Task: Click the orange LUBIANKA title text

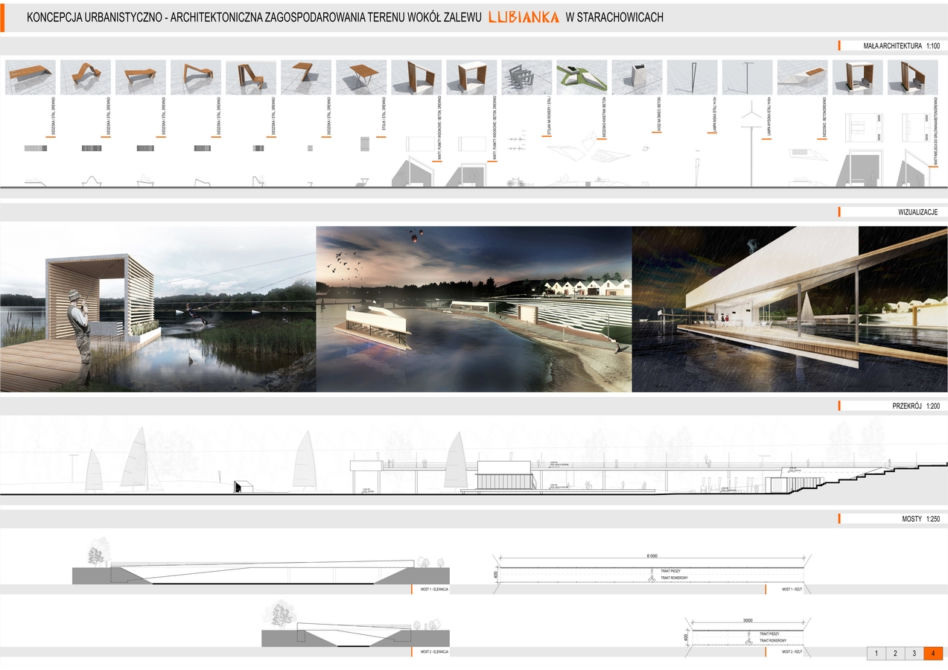Action: 524,18
